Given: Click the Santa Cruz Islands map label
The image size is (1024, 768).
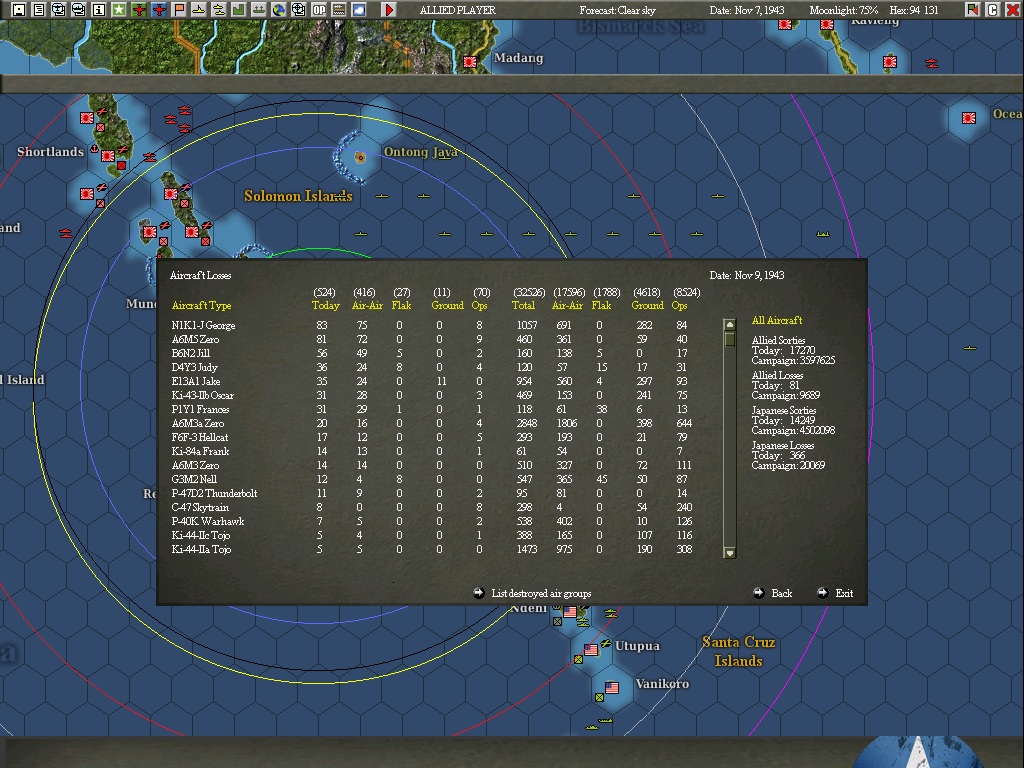Looking at the screenshot, I should [x=739, y=651].
